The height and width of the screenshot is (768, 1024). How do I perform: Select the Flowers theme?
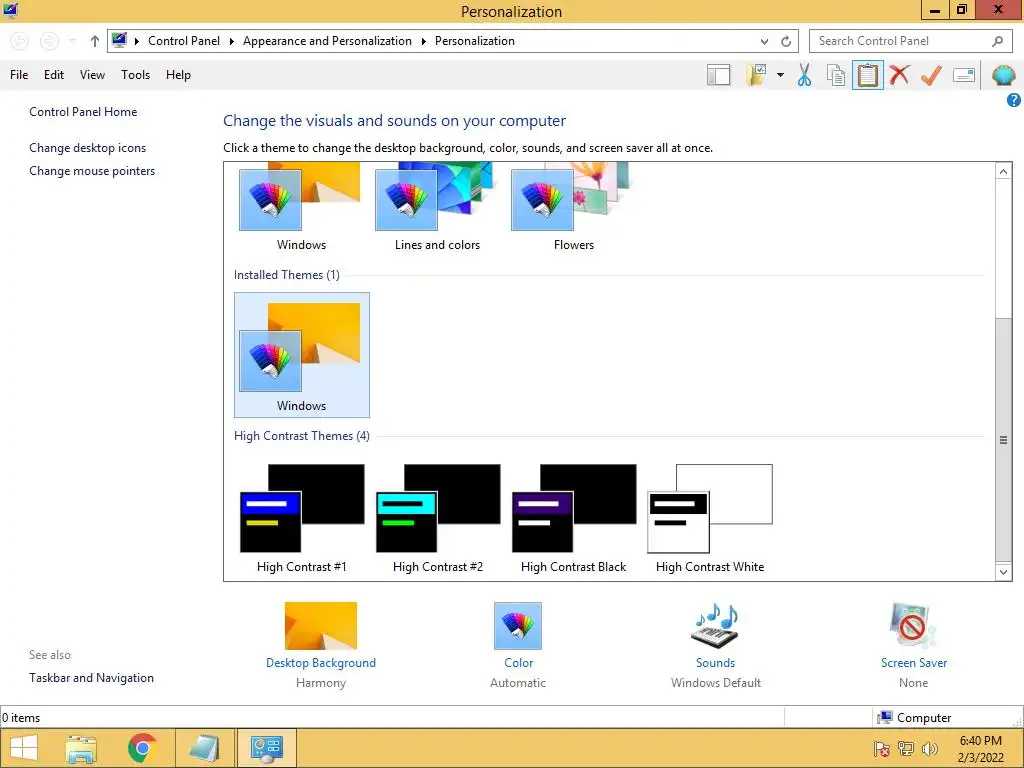pos(573,208)
